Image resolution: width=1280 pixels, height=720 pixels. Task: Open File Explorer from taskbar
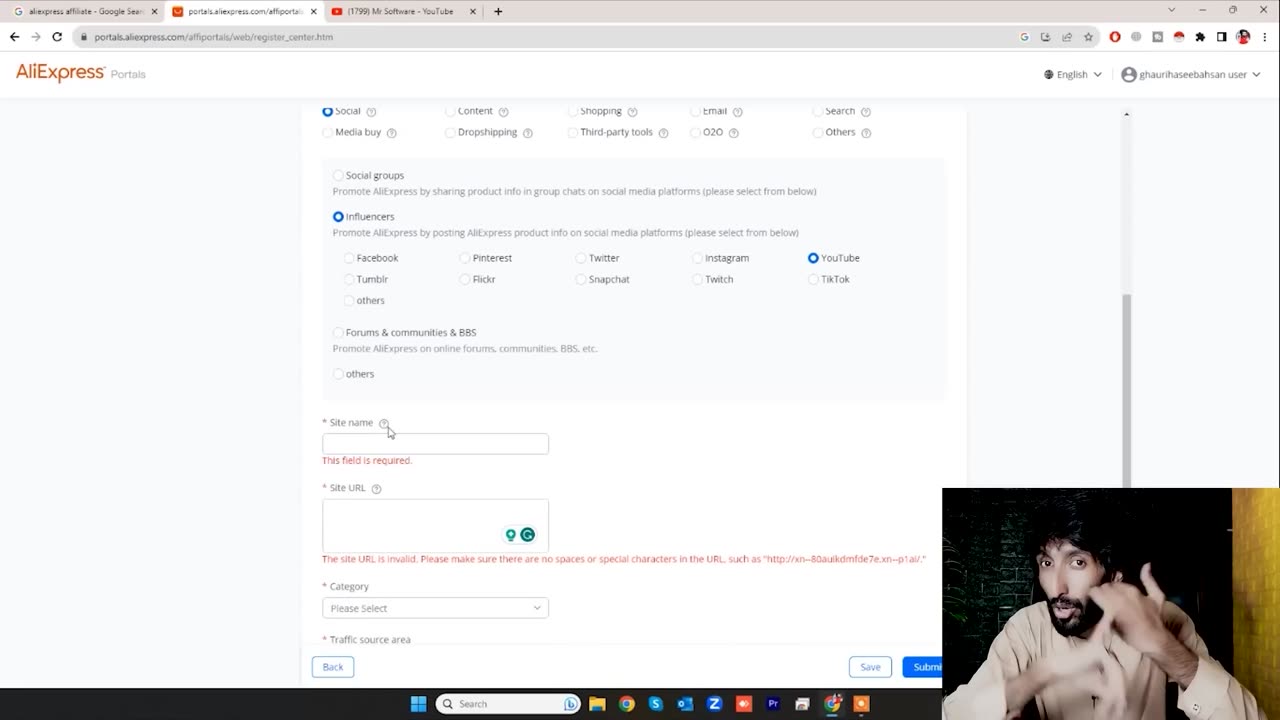click(597, 704)
